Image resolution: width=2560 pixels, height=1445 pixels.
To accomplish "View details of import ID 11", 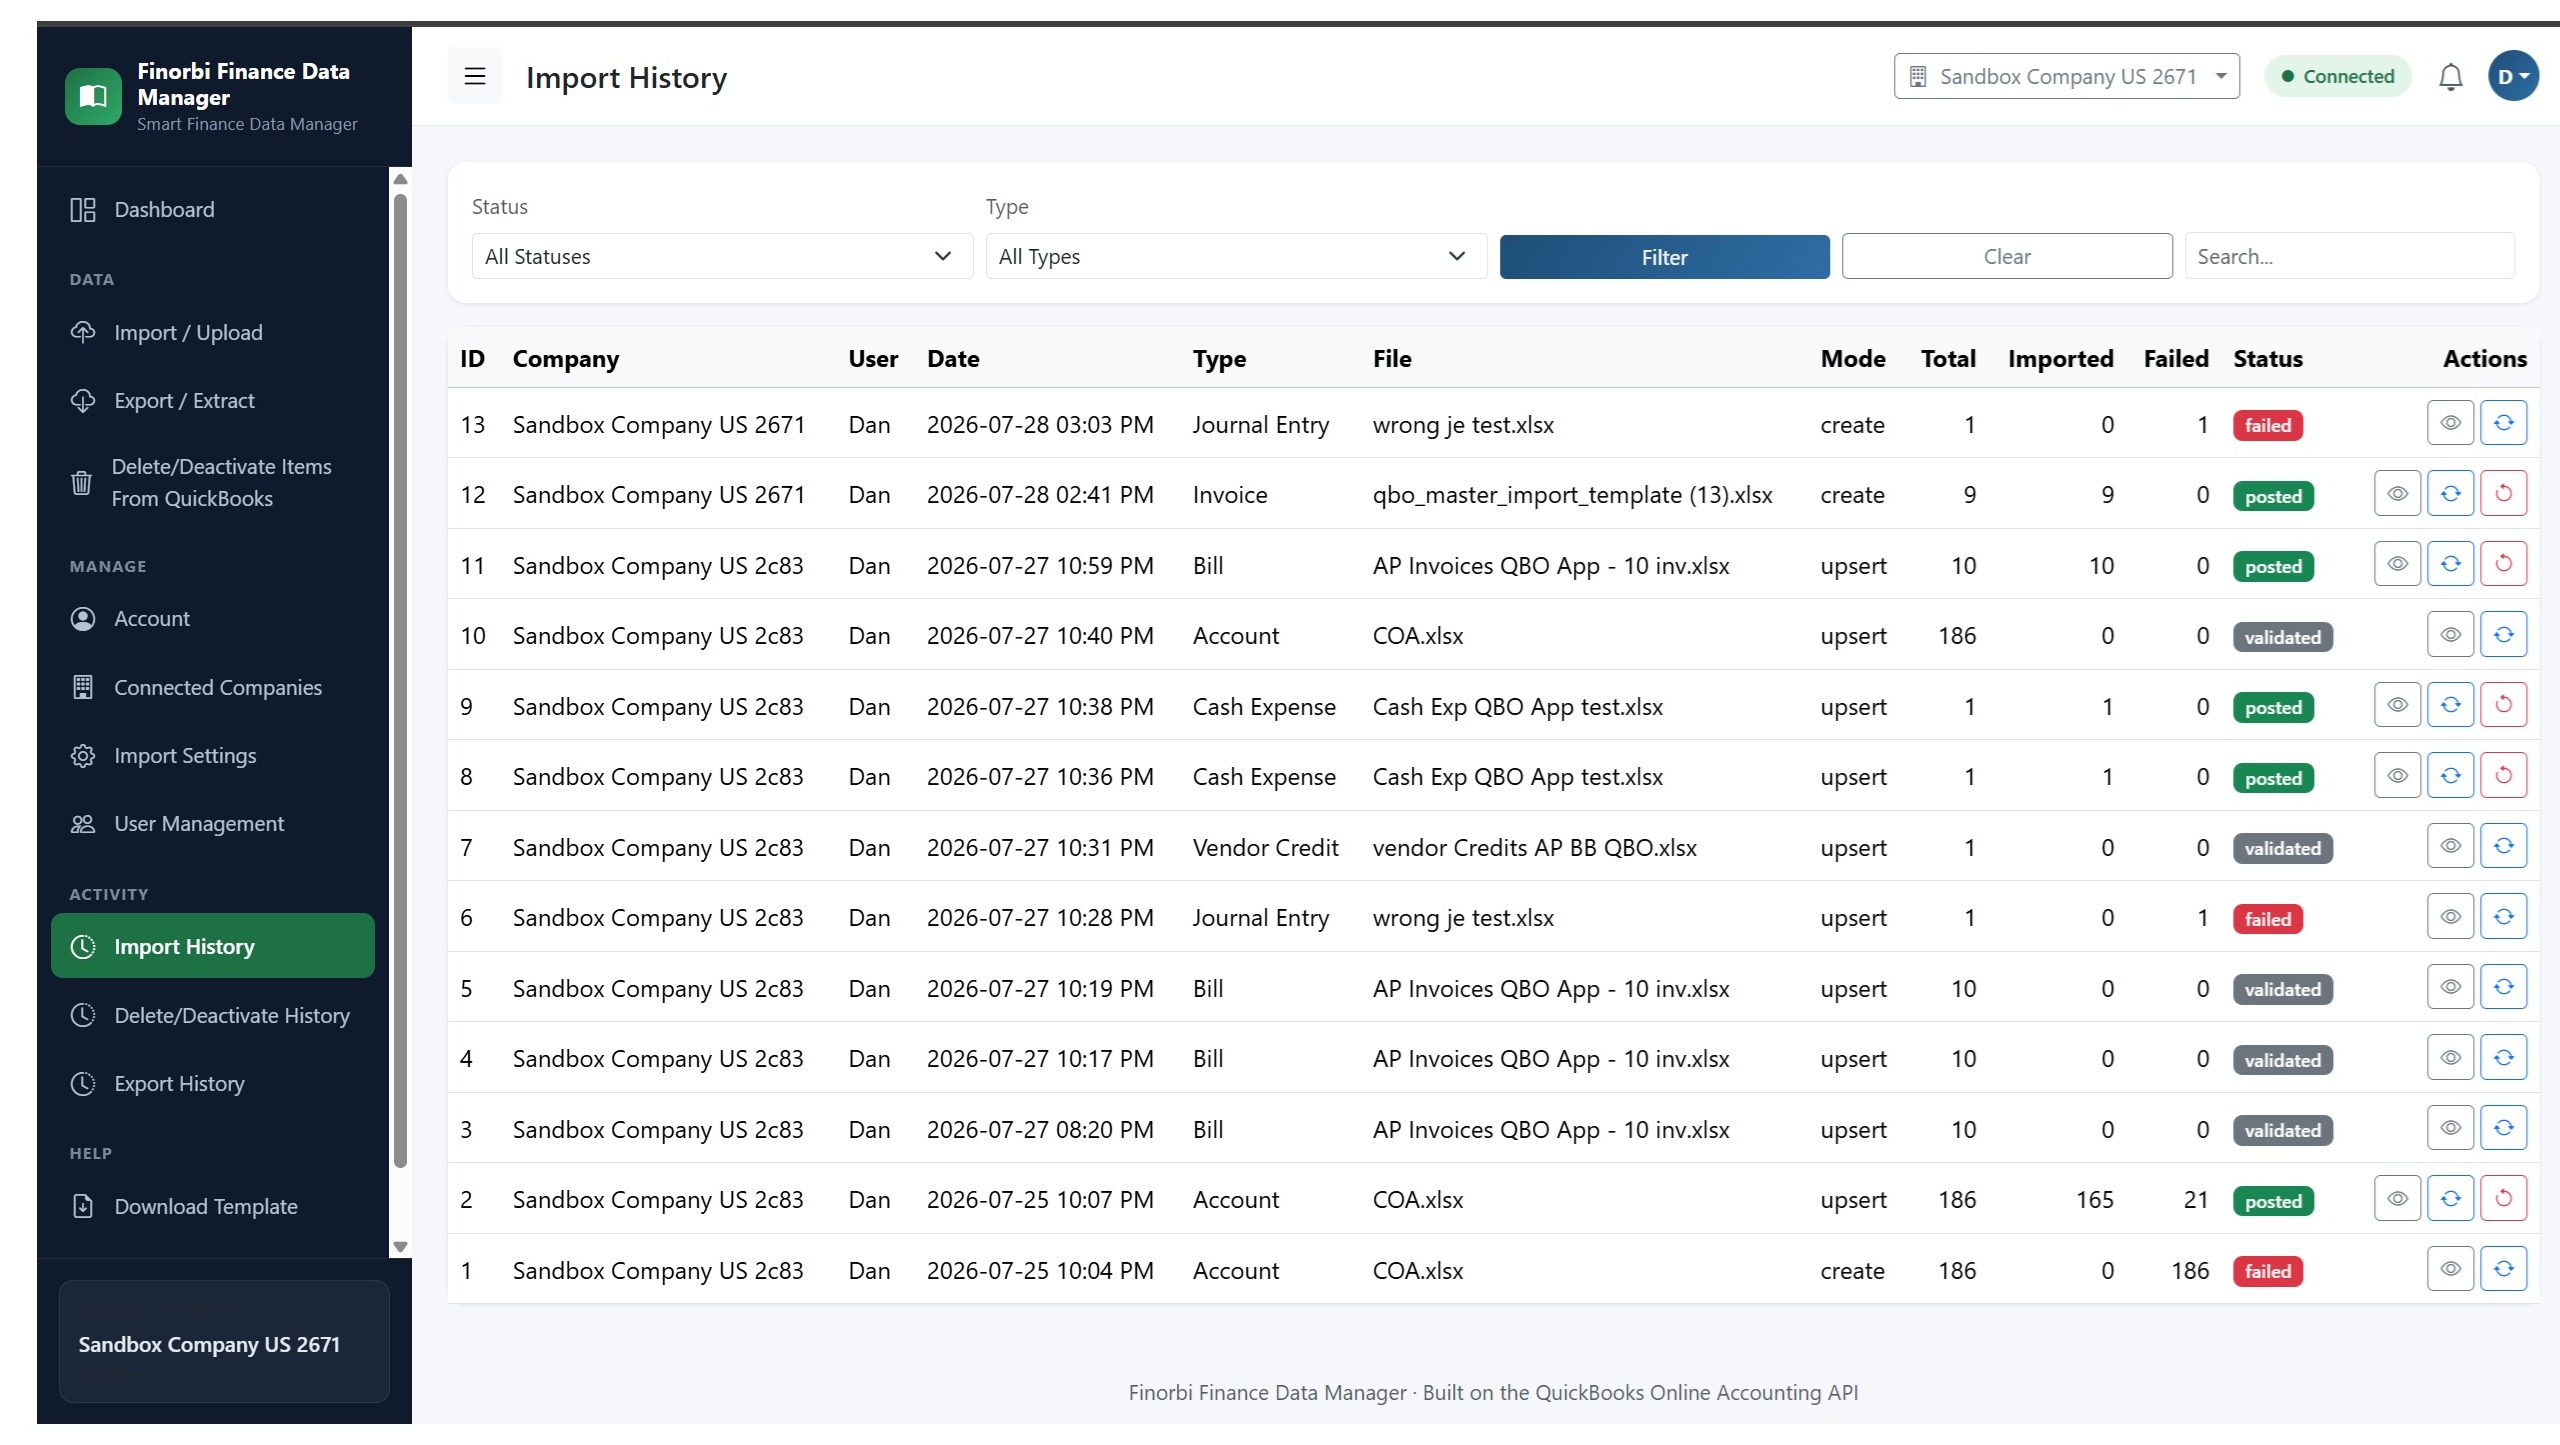I will pos(2397,564).
